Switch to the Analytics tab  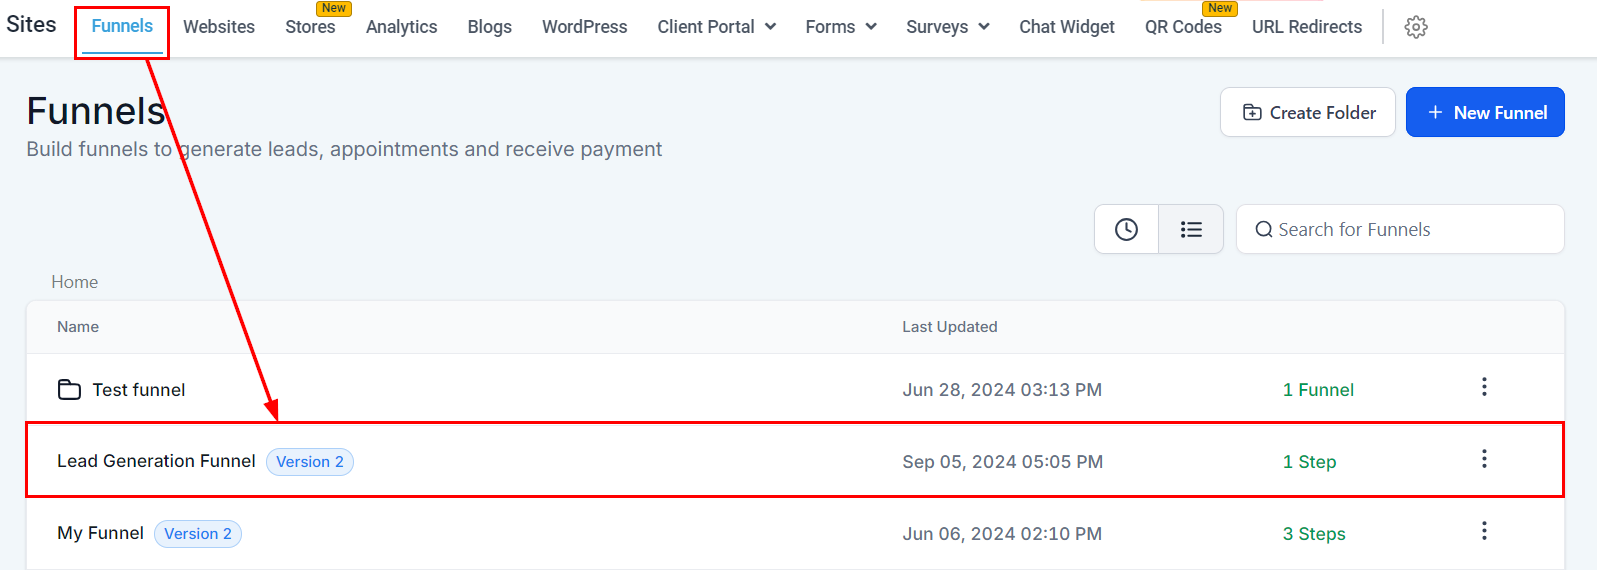click(401, 27)
